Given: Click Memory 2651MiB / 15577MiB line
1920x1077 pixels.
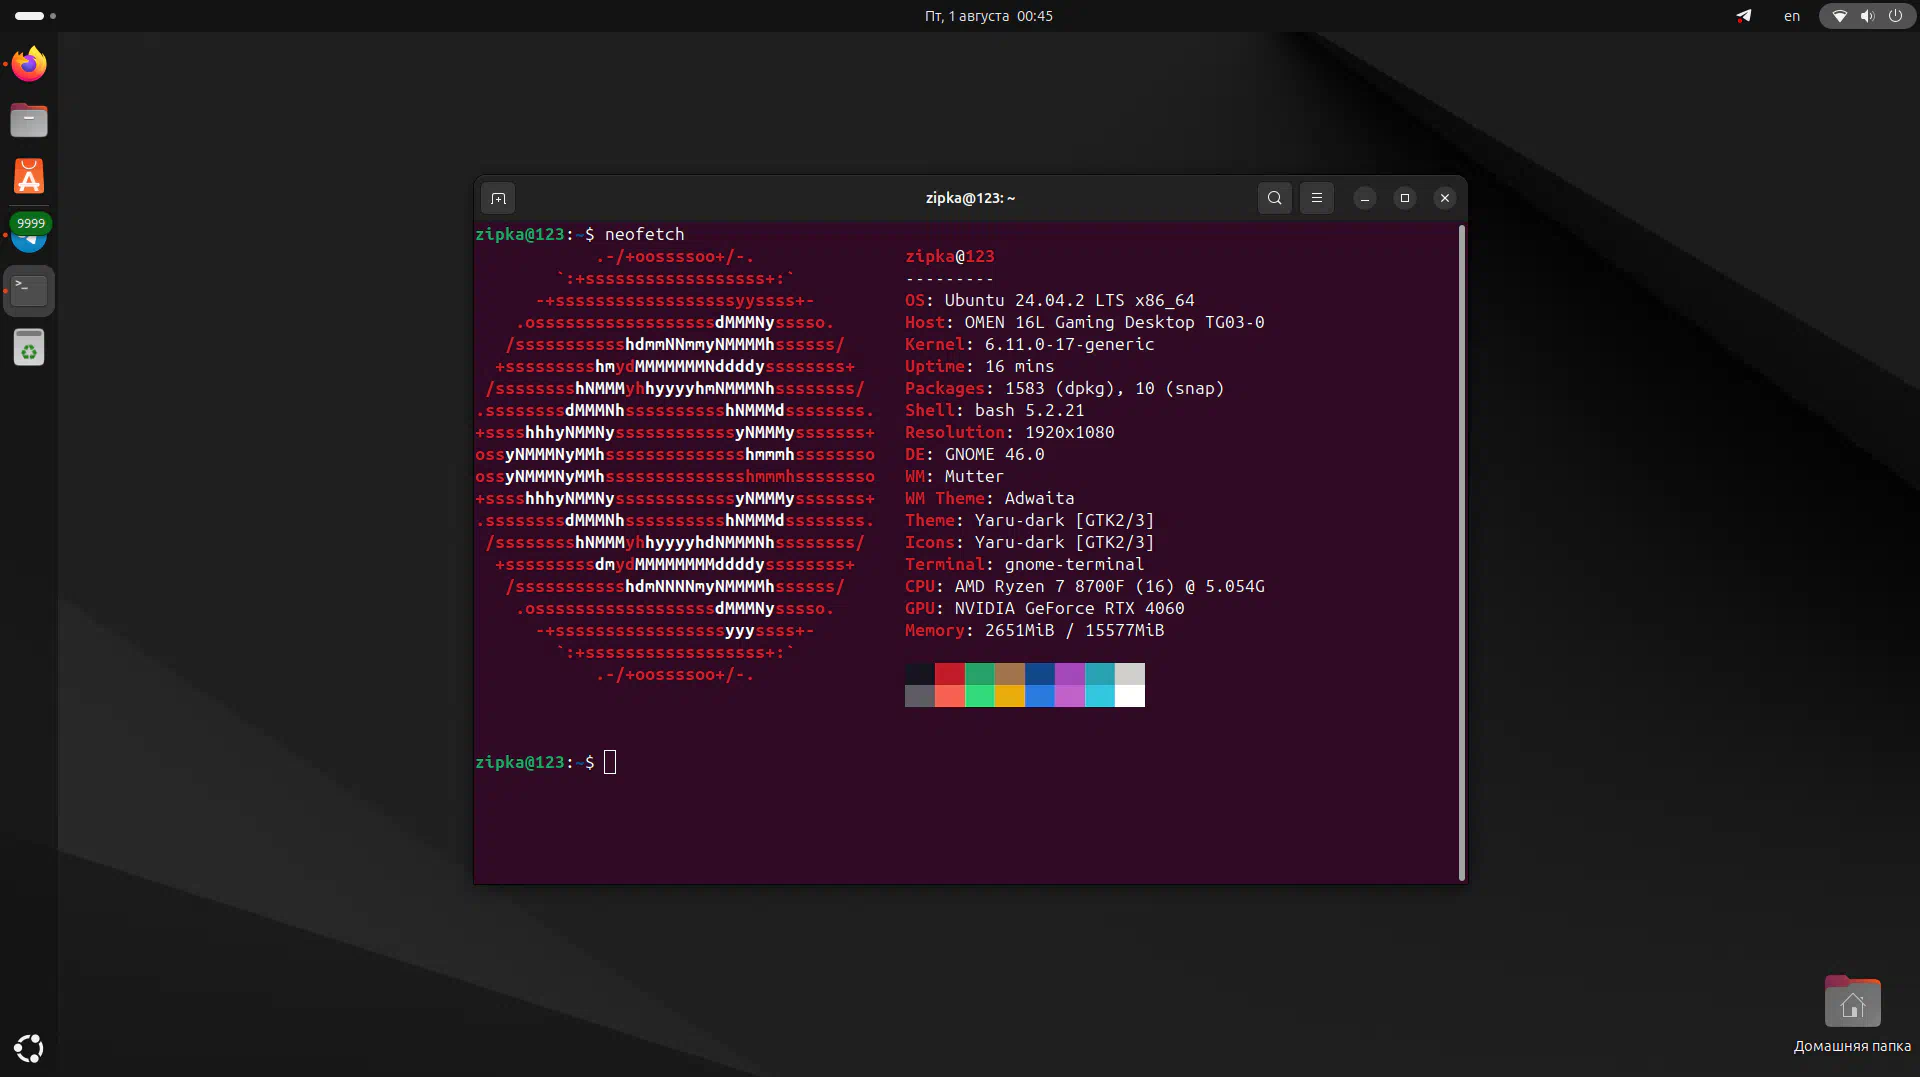Looking at the screenshot, I should (x=1035, y=630).
